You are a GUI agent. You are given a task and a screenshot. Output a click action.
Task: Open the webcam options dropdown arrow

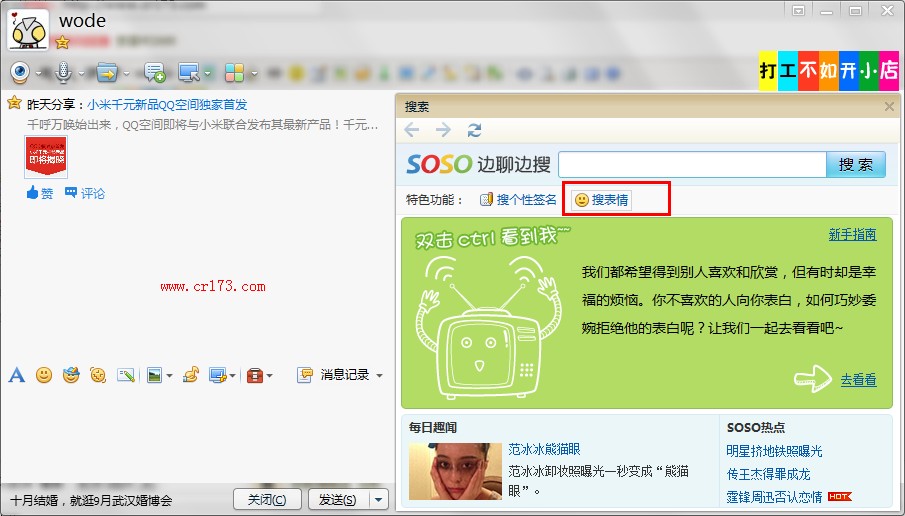(x=39, y=73)
